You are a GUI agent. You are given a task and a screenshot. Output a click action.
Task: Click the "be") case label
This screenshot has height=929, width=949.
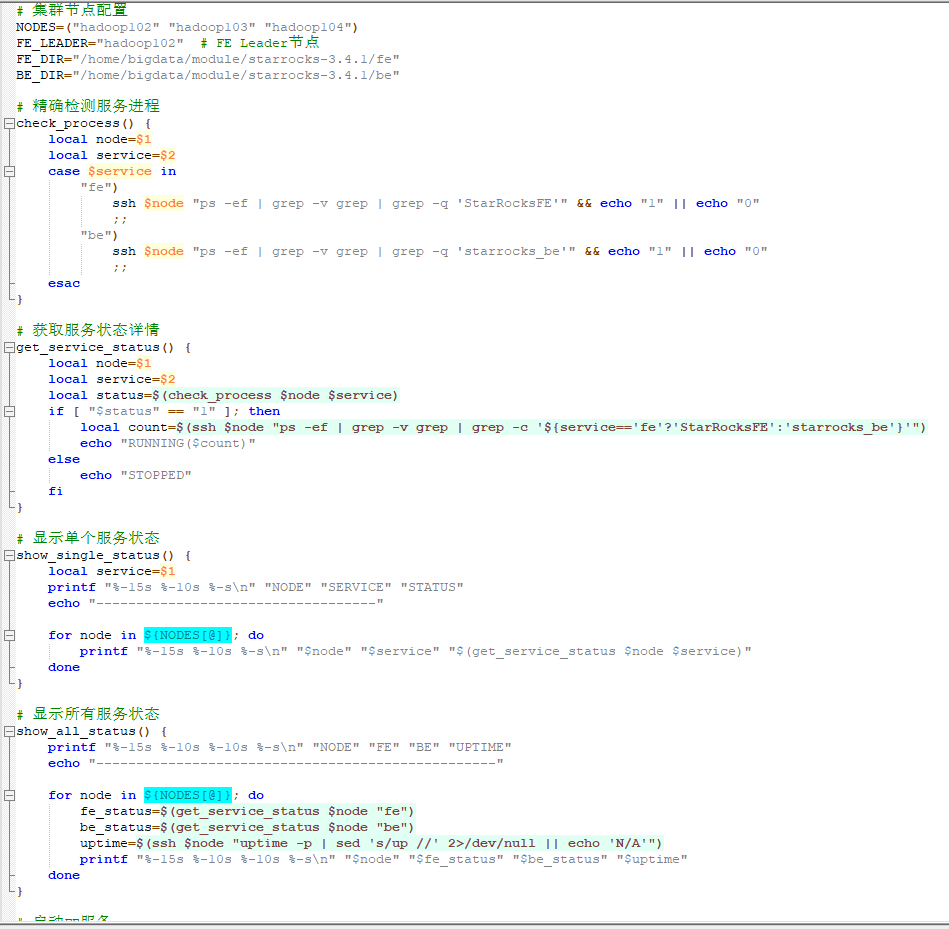(x=99, y=235)
